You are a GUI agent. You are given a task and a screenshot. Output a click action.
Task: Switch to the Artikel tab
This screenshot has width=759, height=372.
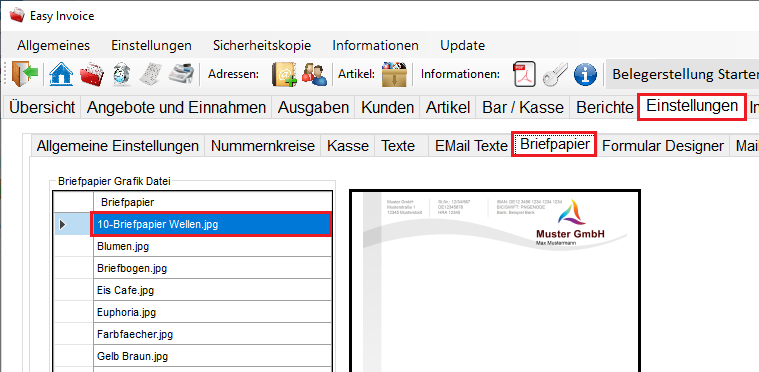pos(448,107)
